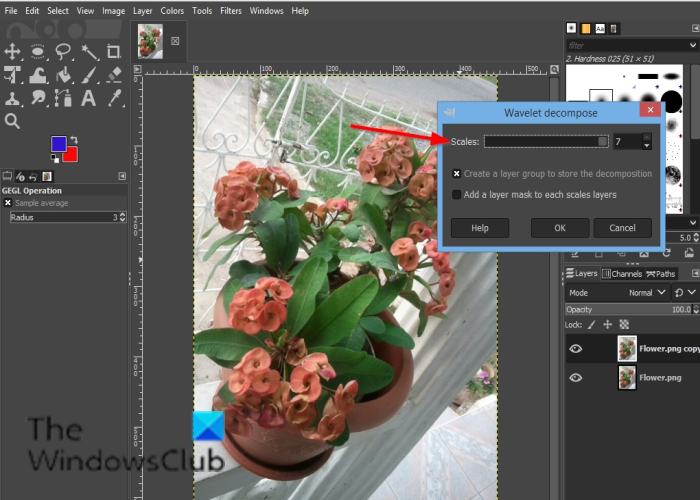Switch to the Channels tab
The height and width of the screenshot is (500, 700).
[x=620, y=273]
